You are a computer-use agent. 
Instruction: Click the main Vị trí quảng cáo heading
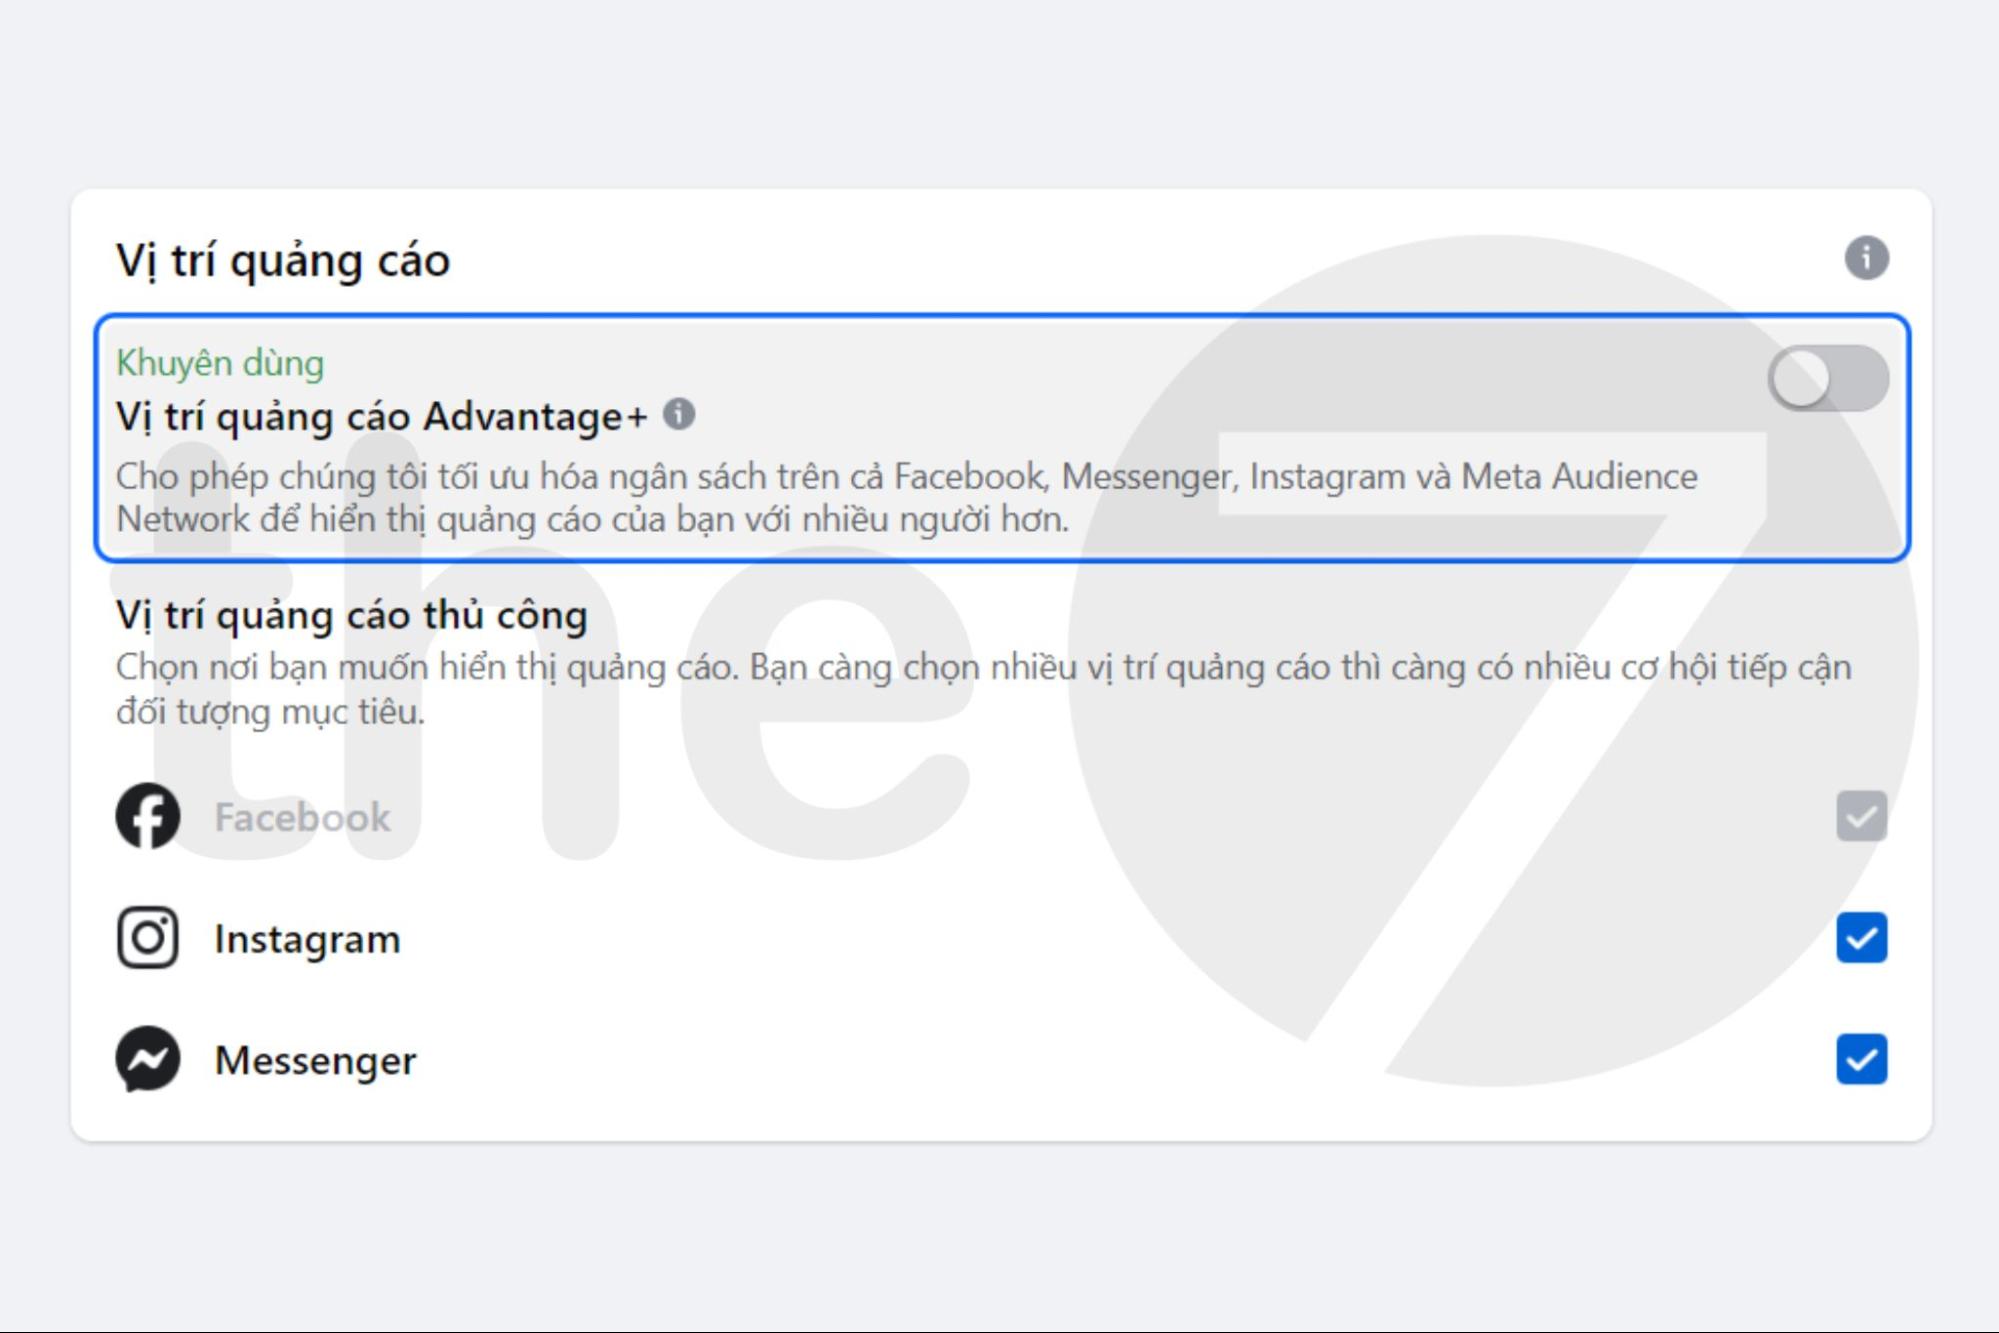283,260
